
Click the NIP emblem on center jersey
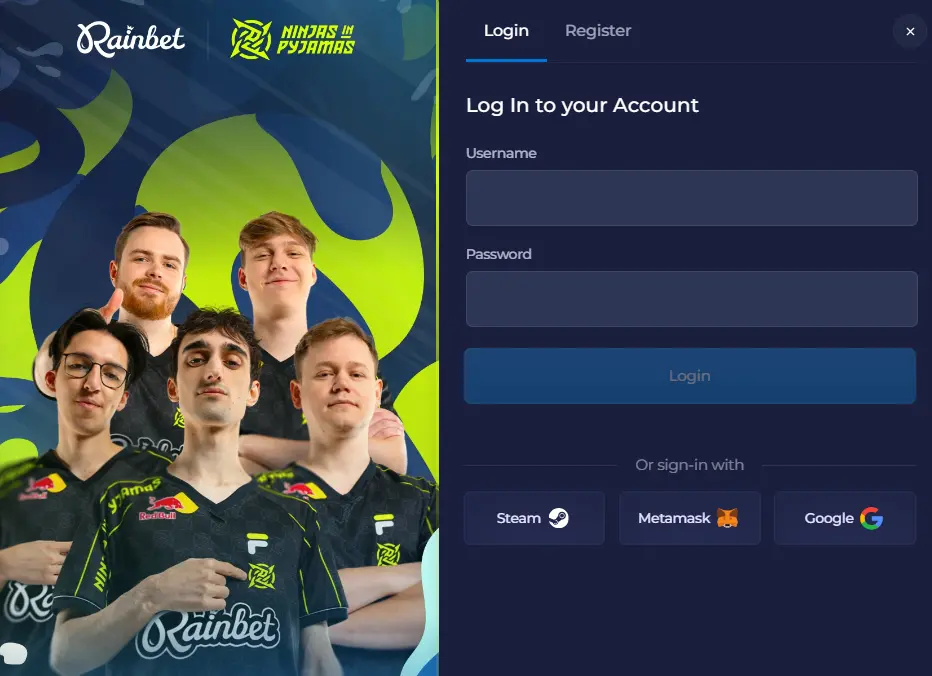tap(262, 576)
